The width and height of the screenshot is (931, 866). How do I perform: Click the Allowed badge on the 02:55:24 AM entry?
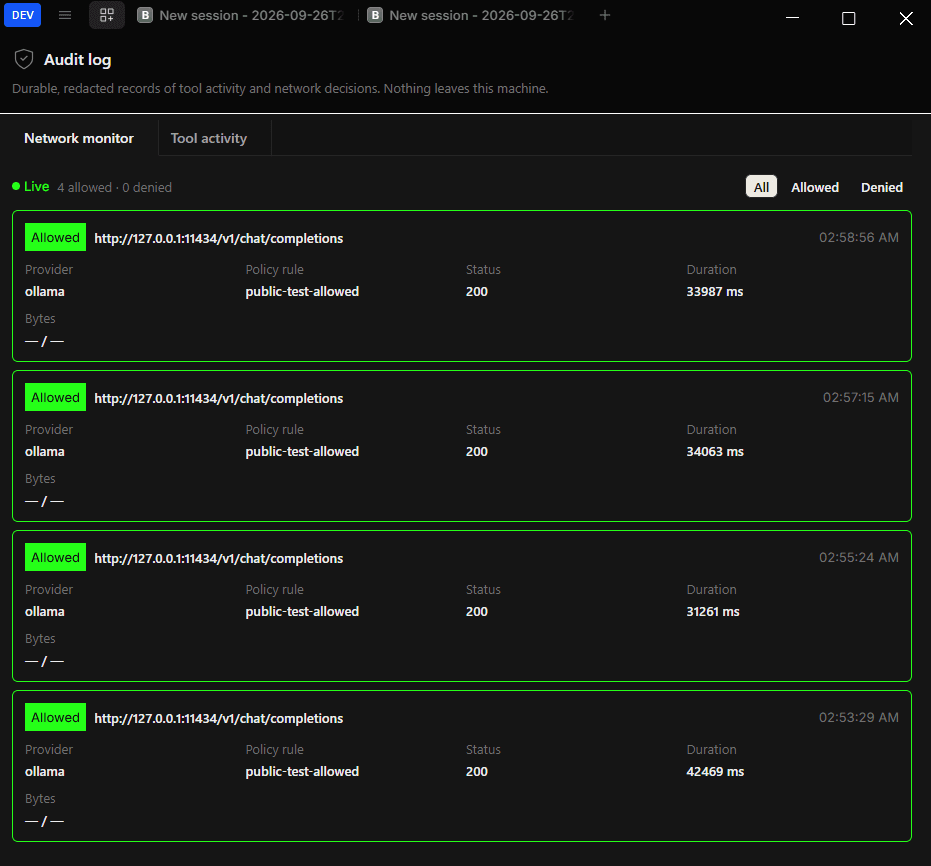tap(55, 557)
